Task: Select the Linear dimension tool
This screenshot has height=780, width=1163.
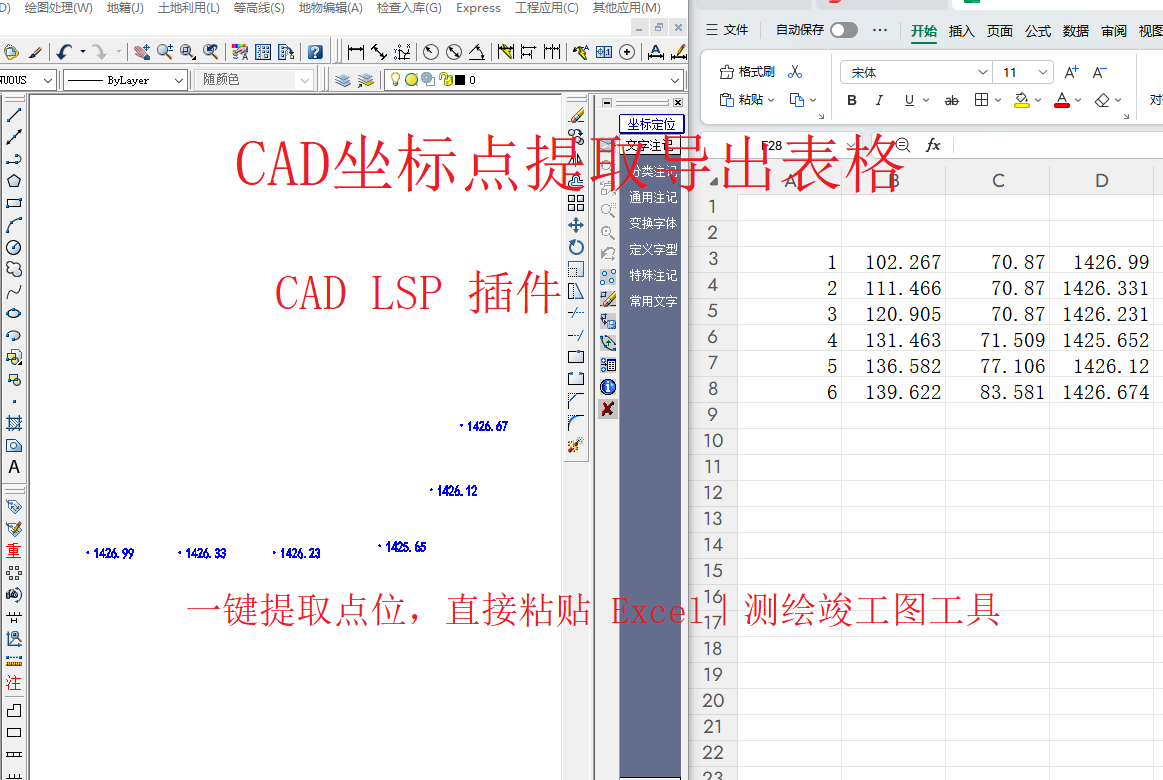Action: [355, 51]
